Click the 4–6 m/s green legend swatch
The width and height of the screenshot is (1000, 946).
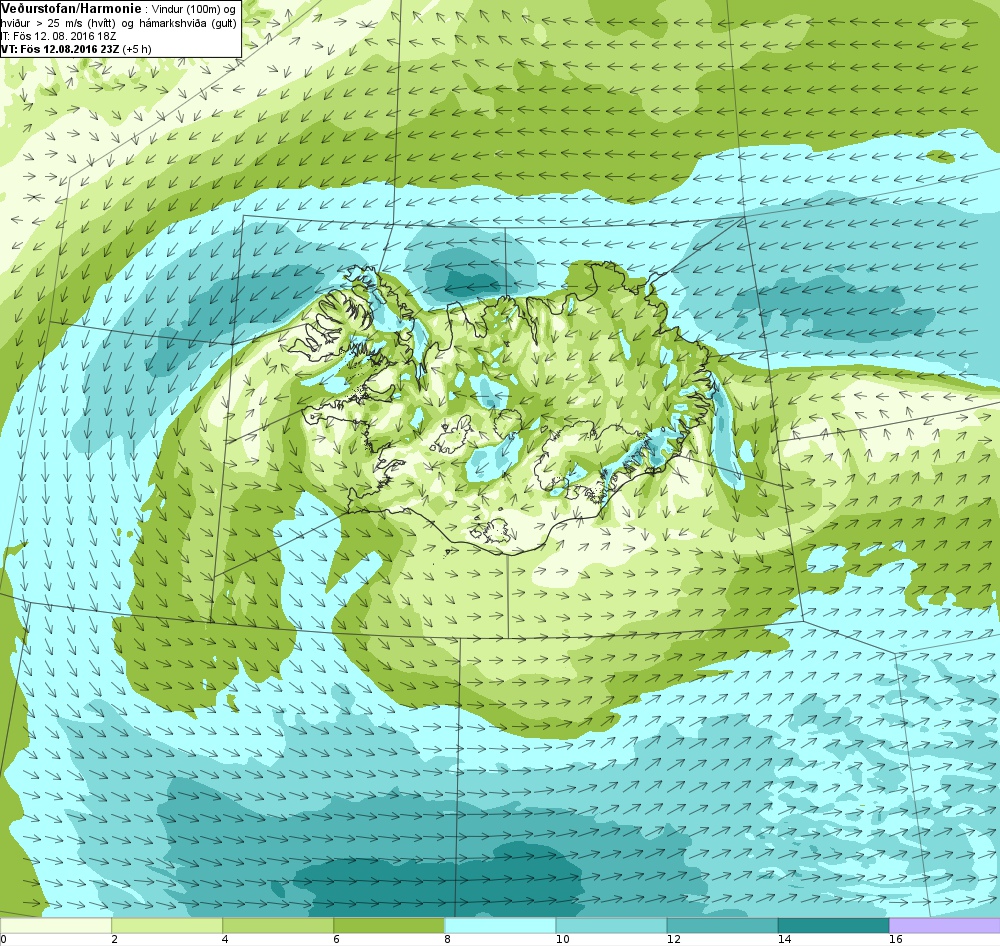point(277,925)
